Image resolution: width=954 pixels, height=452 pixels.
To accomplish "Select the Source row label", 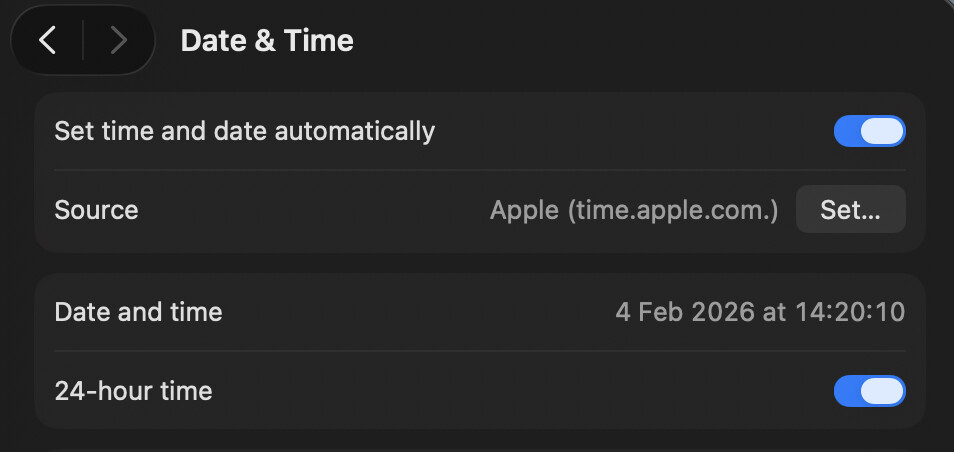I will tap(96, 210).
